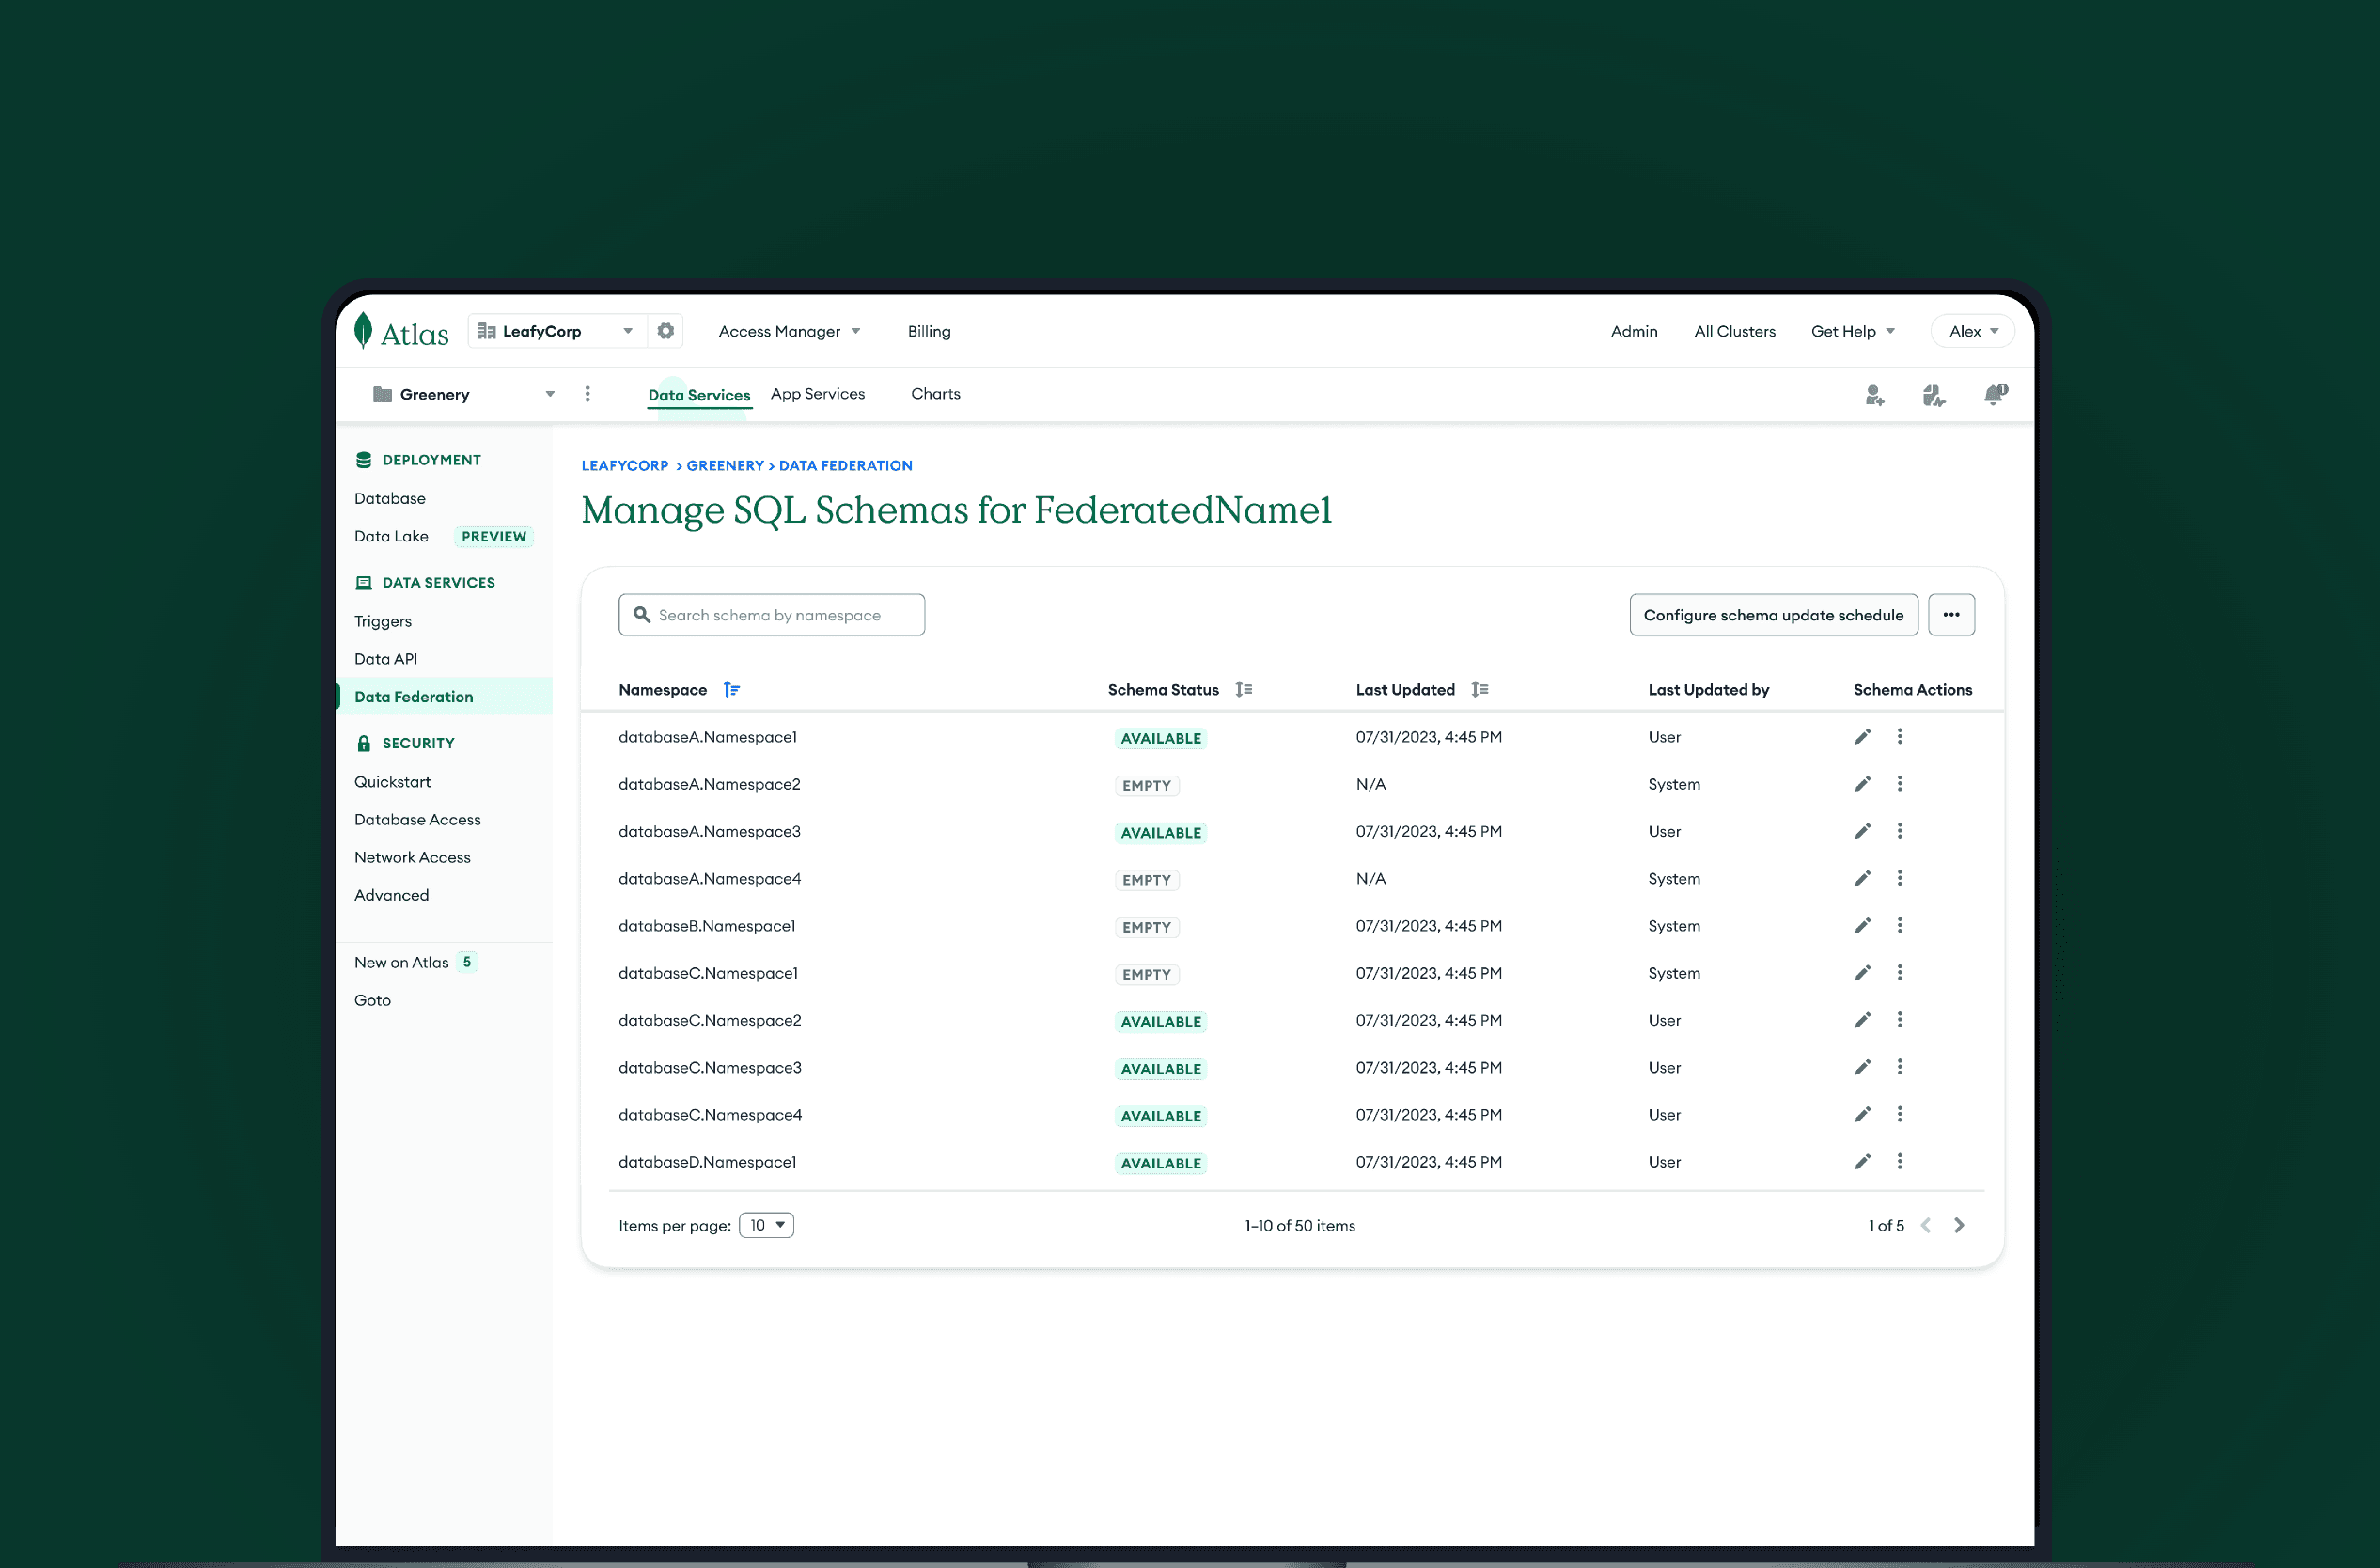The image size is (2380, 1568).
Task: Click edit pencil for databaseD.Namespace1
Action: [1862, 1162]
